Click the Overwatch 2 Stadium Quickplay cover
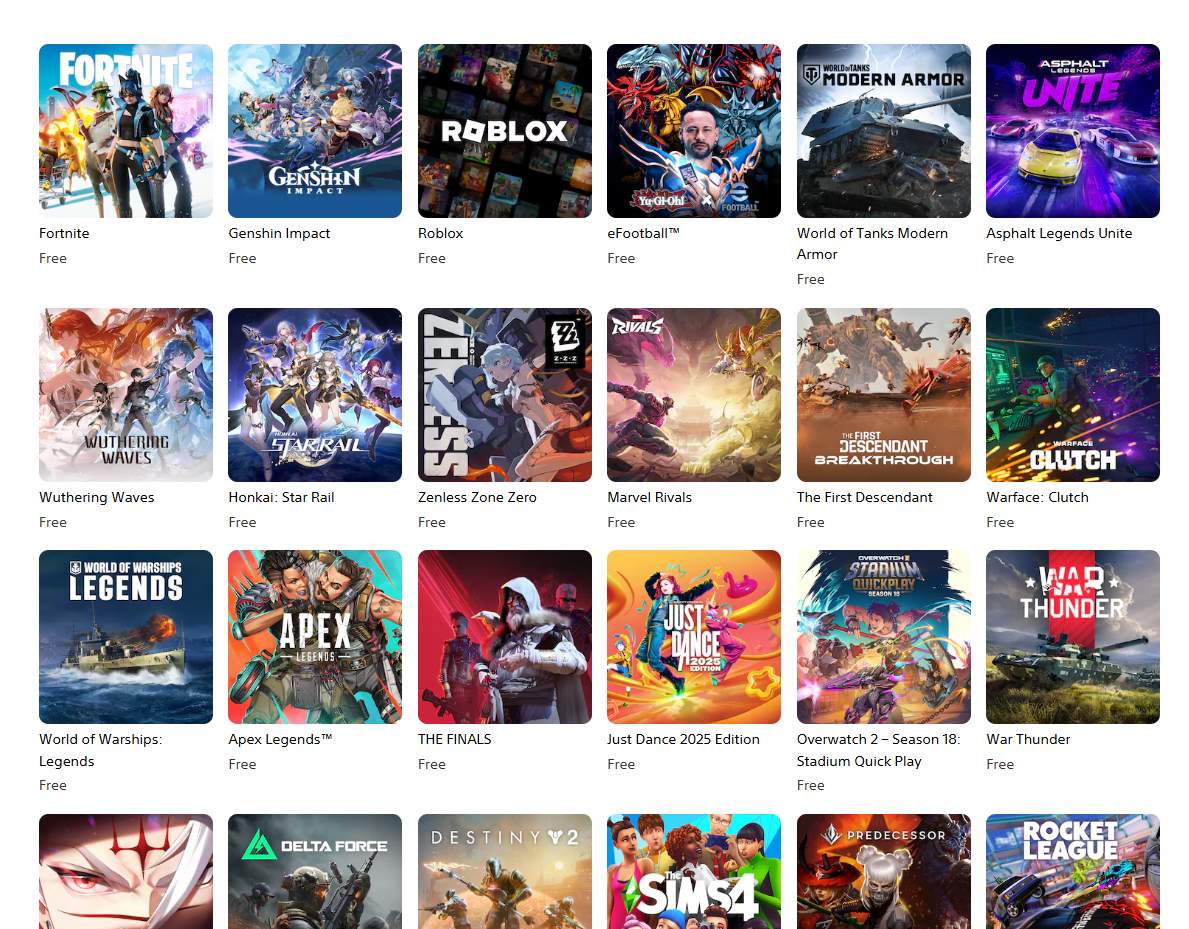The image size is (1189, 929). 883,637
